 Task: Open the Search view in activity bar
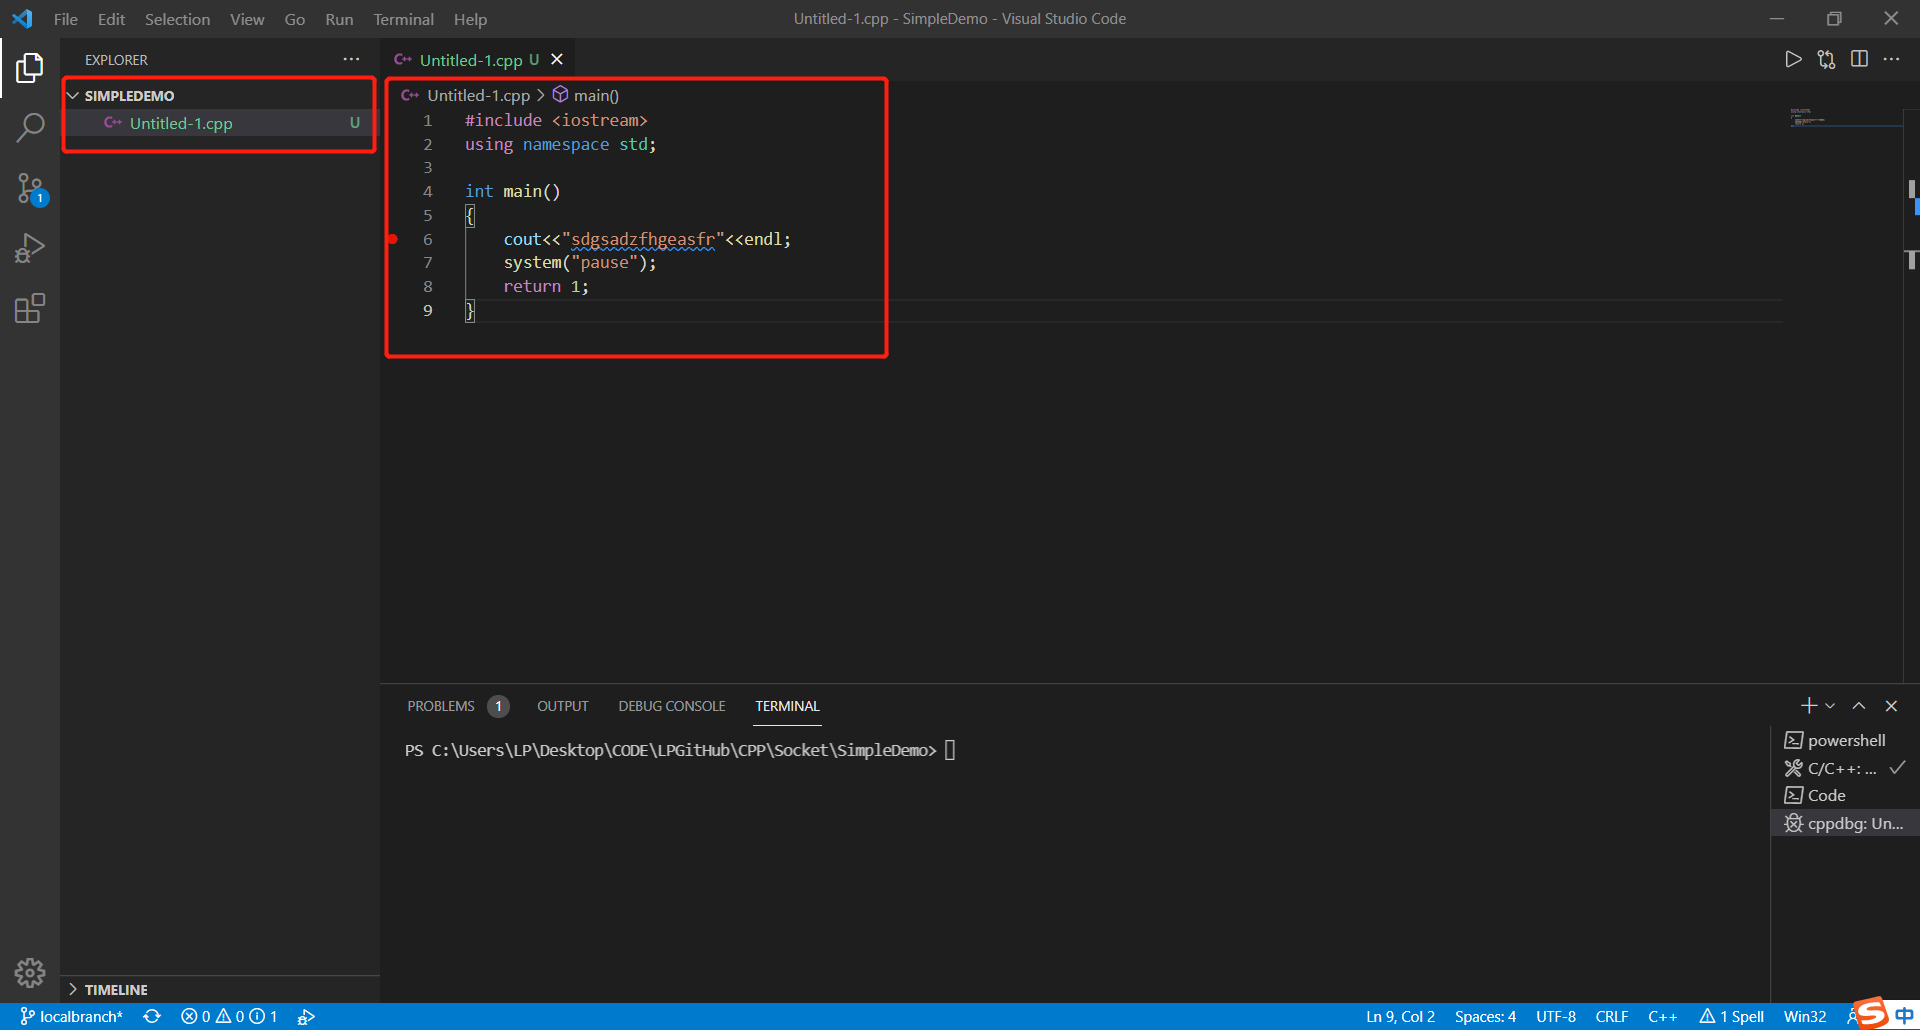pyautogui.click(x=30, y=128)
